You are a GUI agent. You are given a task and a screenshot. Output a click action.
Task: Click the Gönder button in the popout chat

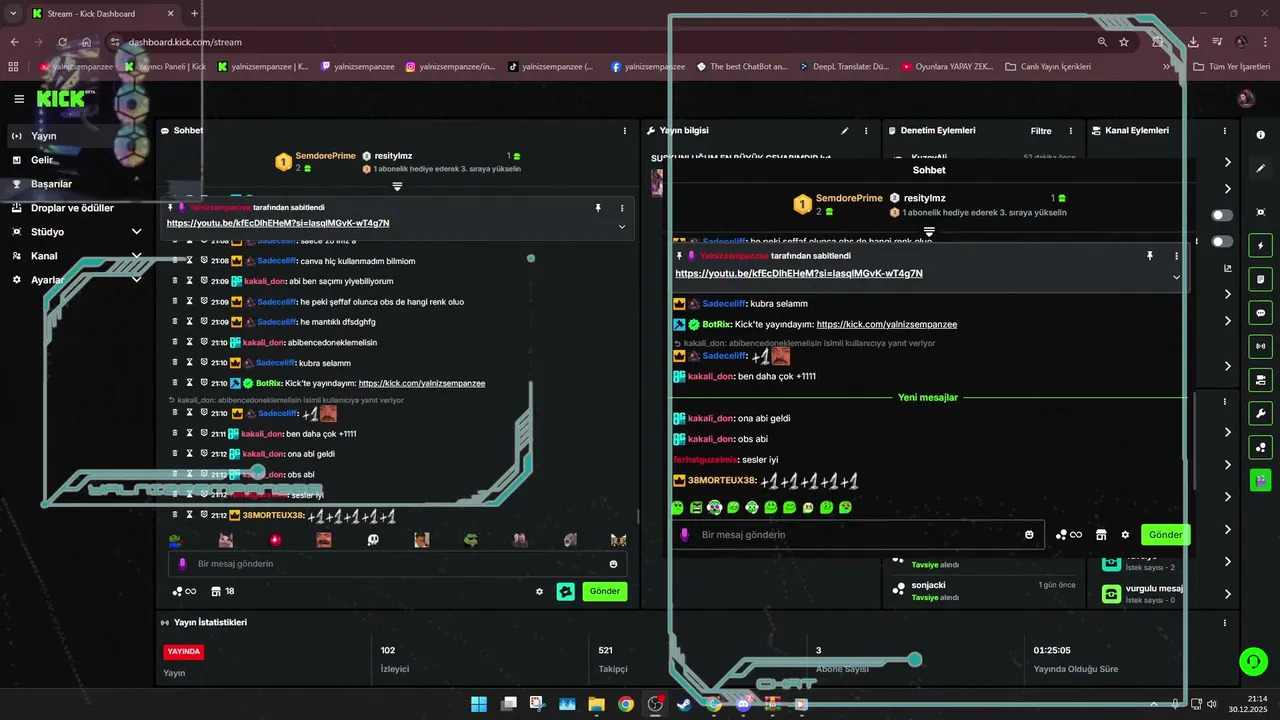(1165, 535)
